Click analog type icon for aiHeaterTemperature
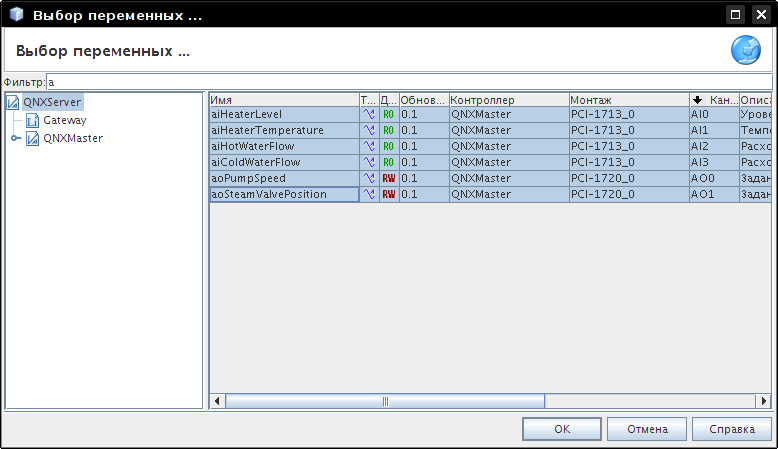The image size is (778, 449). [369, 130]
